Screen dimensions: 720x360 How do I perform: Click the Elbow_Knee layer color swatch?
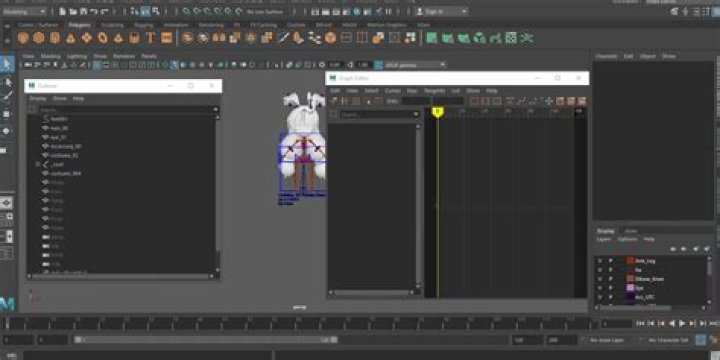click(630, 279)
